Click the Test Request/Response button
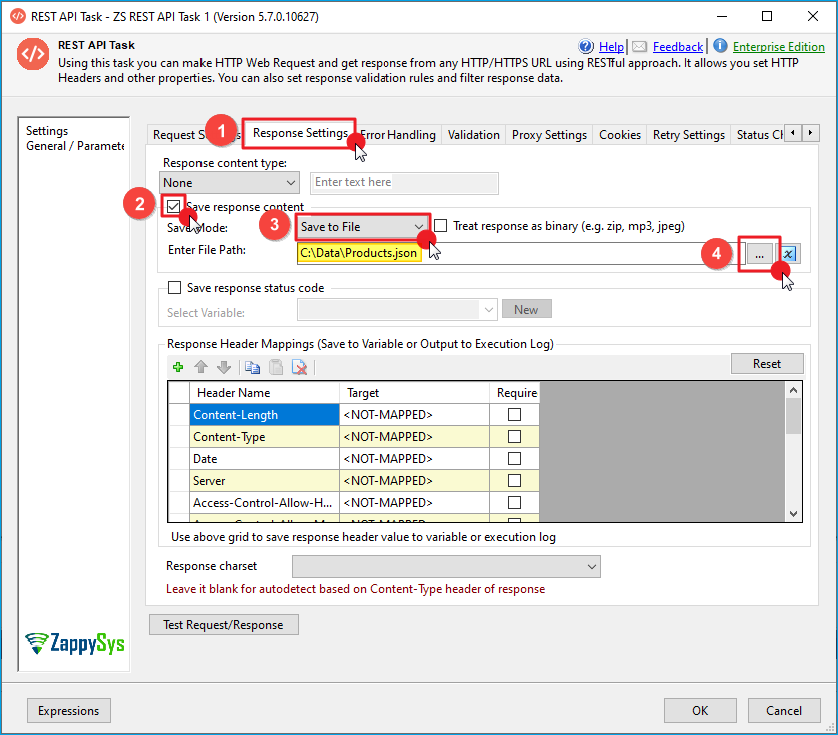This screenshot has height=735, width=838. pyautogui.click(x=224, y=625)
